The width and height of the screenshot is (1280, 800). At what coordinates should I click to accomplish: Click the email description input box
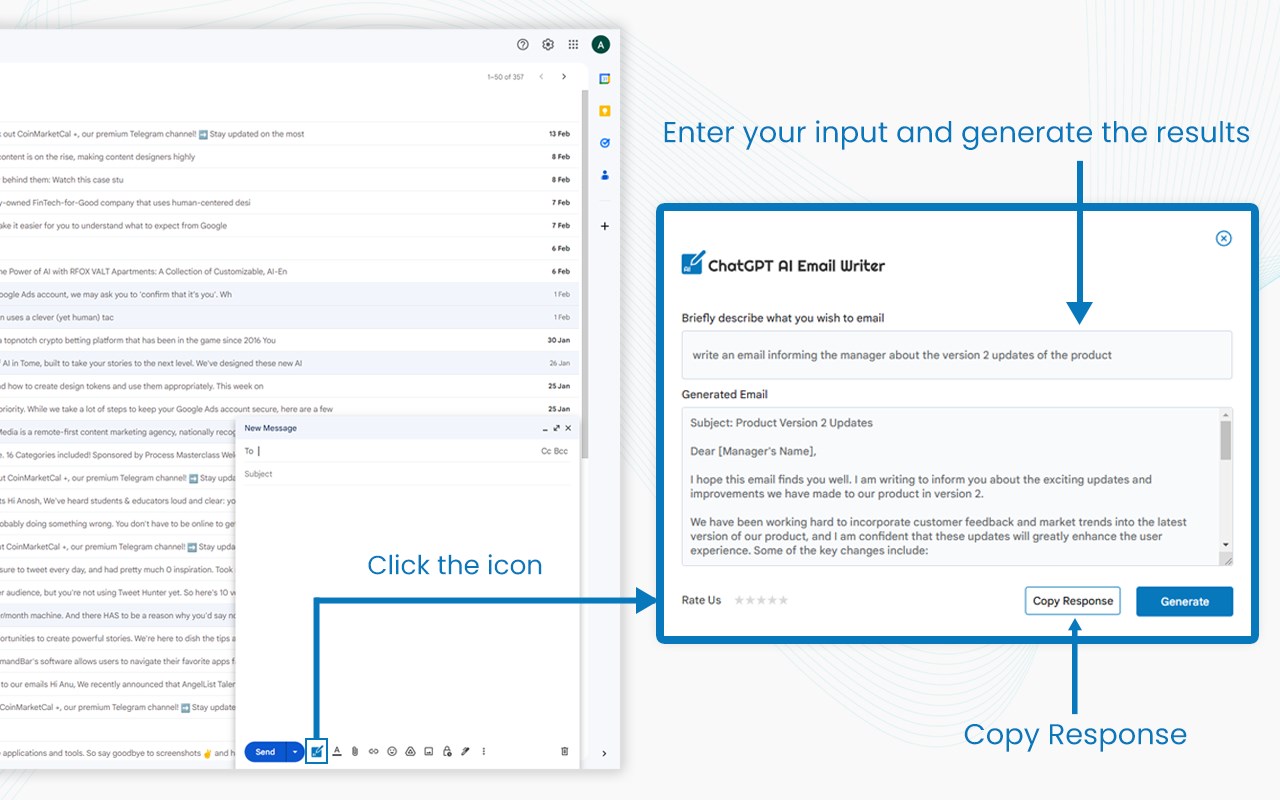click(x=957, y=355)
